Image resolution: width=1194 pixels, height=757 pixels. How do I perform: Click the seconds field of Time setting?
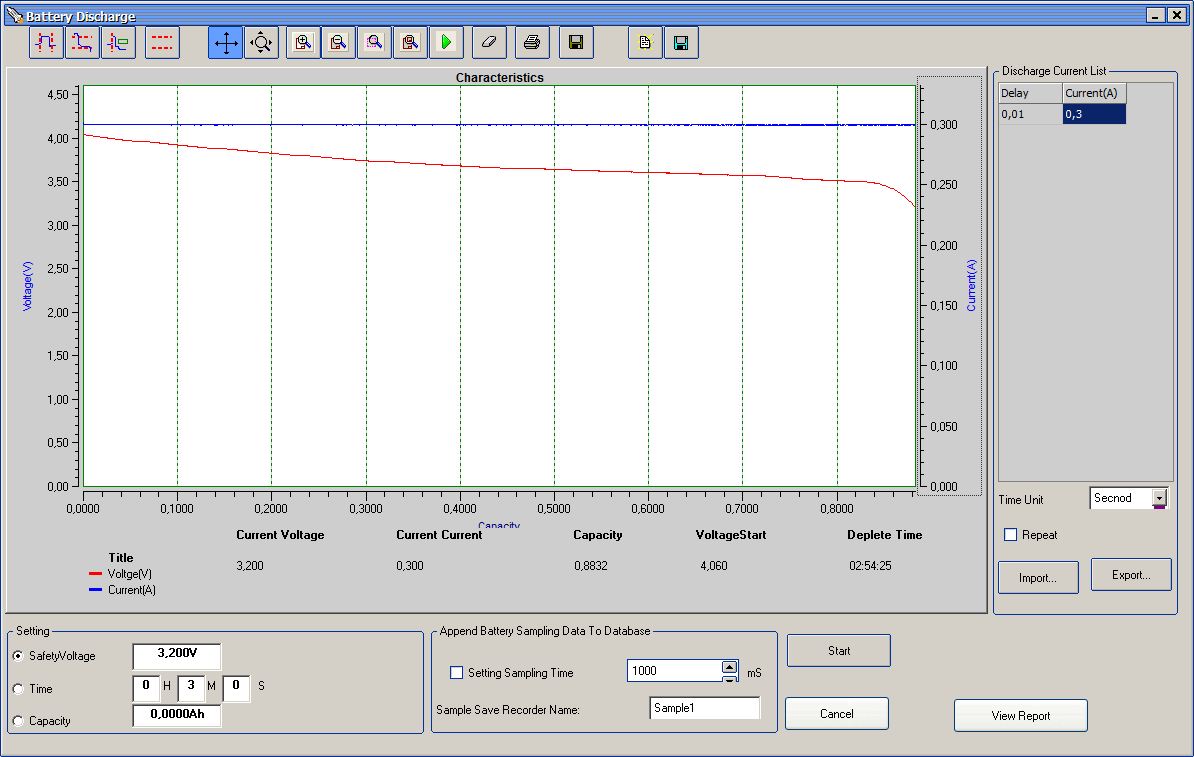[x=236, y=686]
